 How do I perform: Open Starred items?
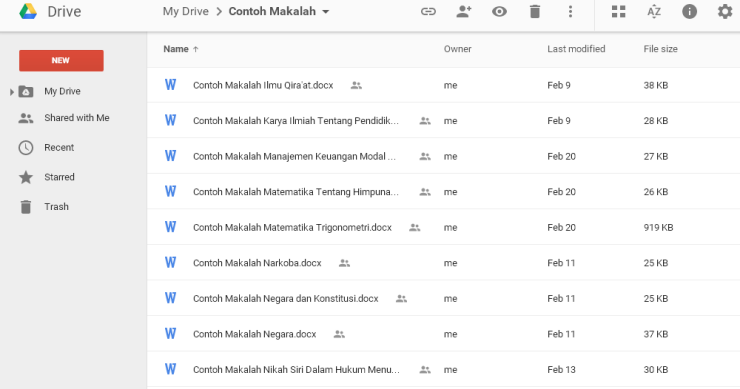[59, 177]
